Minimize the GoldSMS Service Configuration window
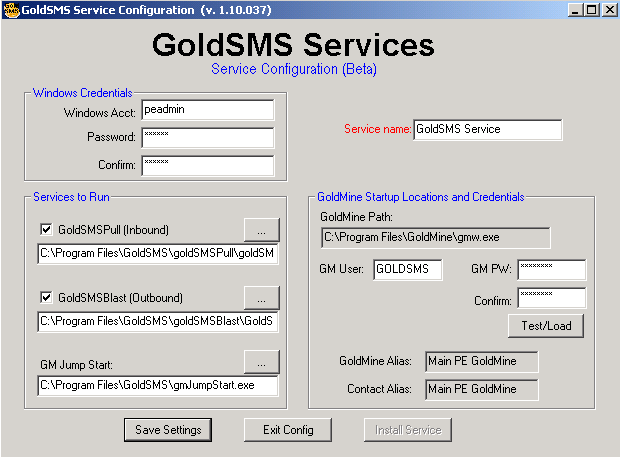This screenshot has width=620, height=457. [575, 9]
